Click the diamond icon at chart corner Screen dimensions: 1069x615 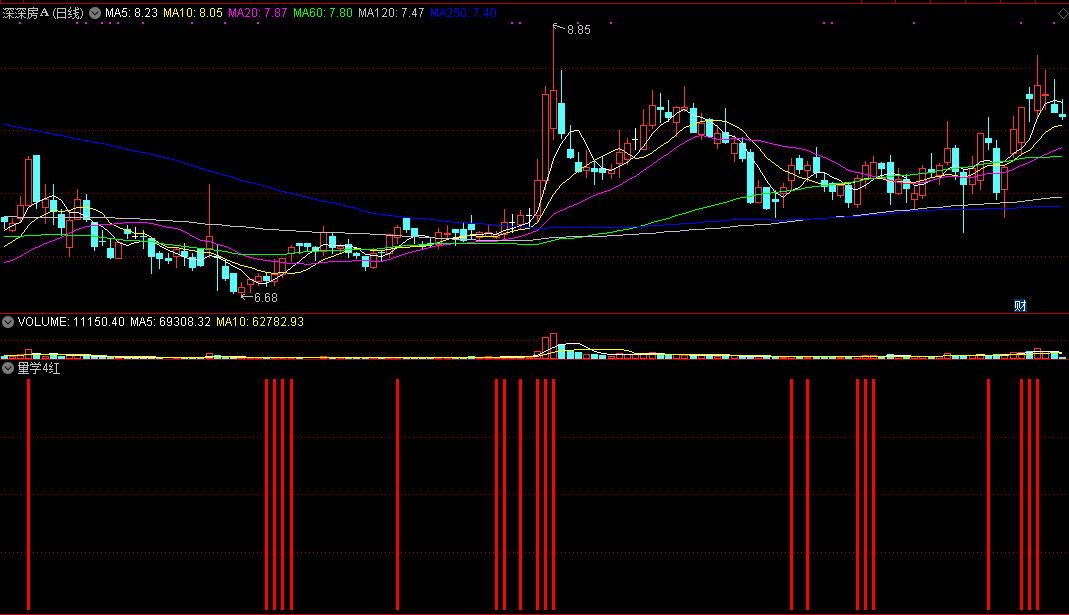(1062, 13)
